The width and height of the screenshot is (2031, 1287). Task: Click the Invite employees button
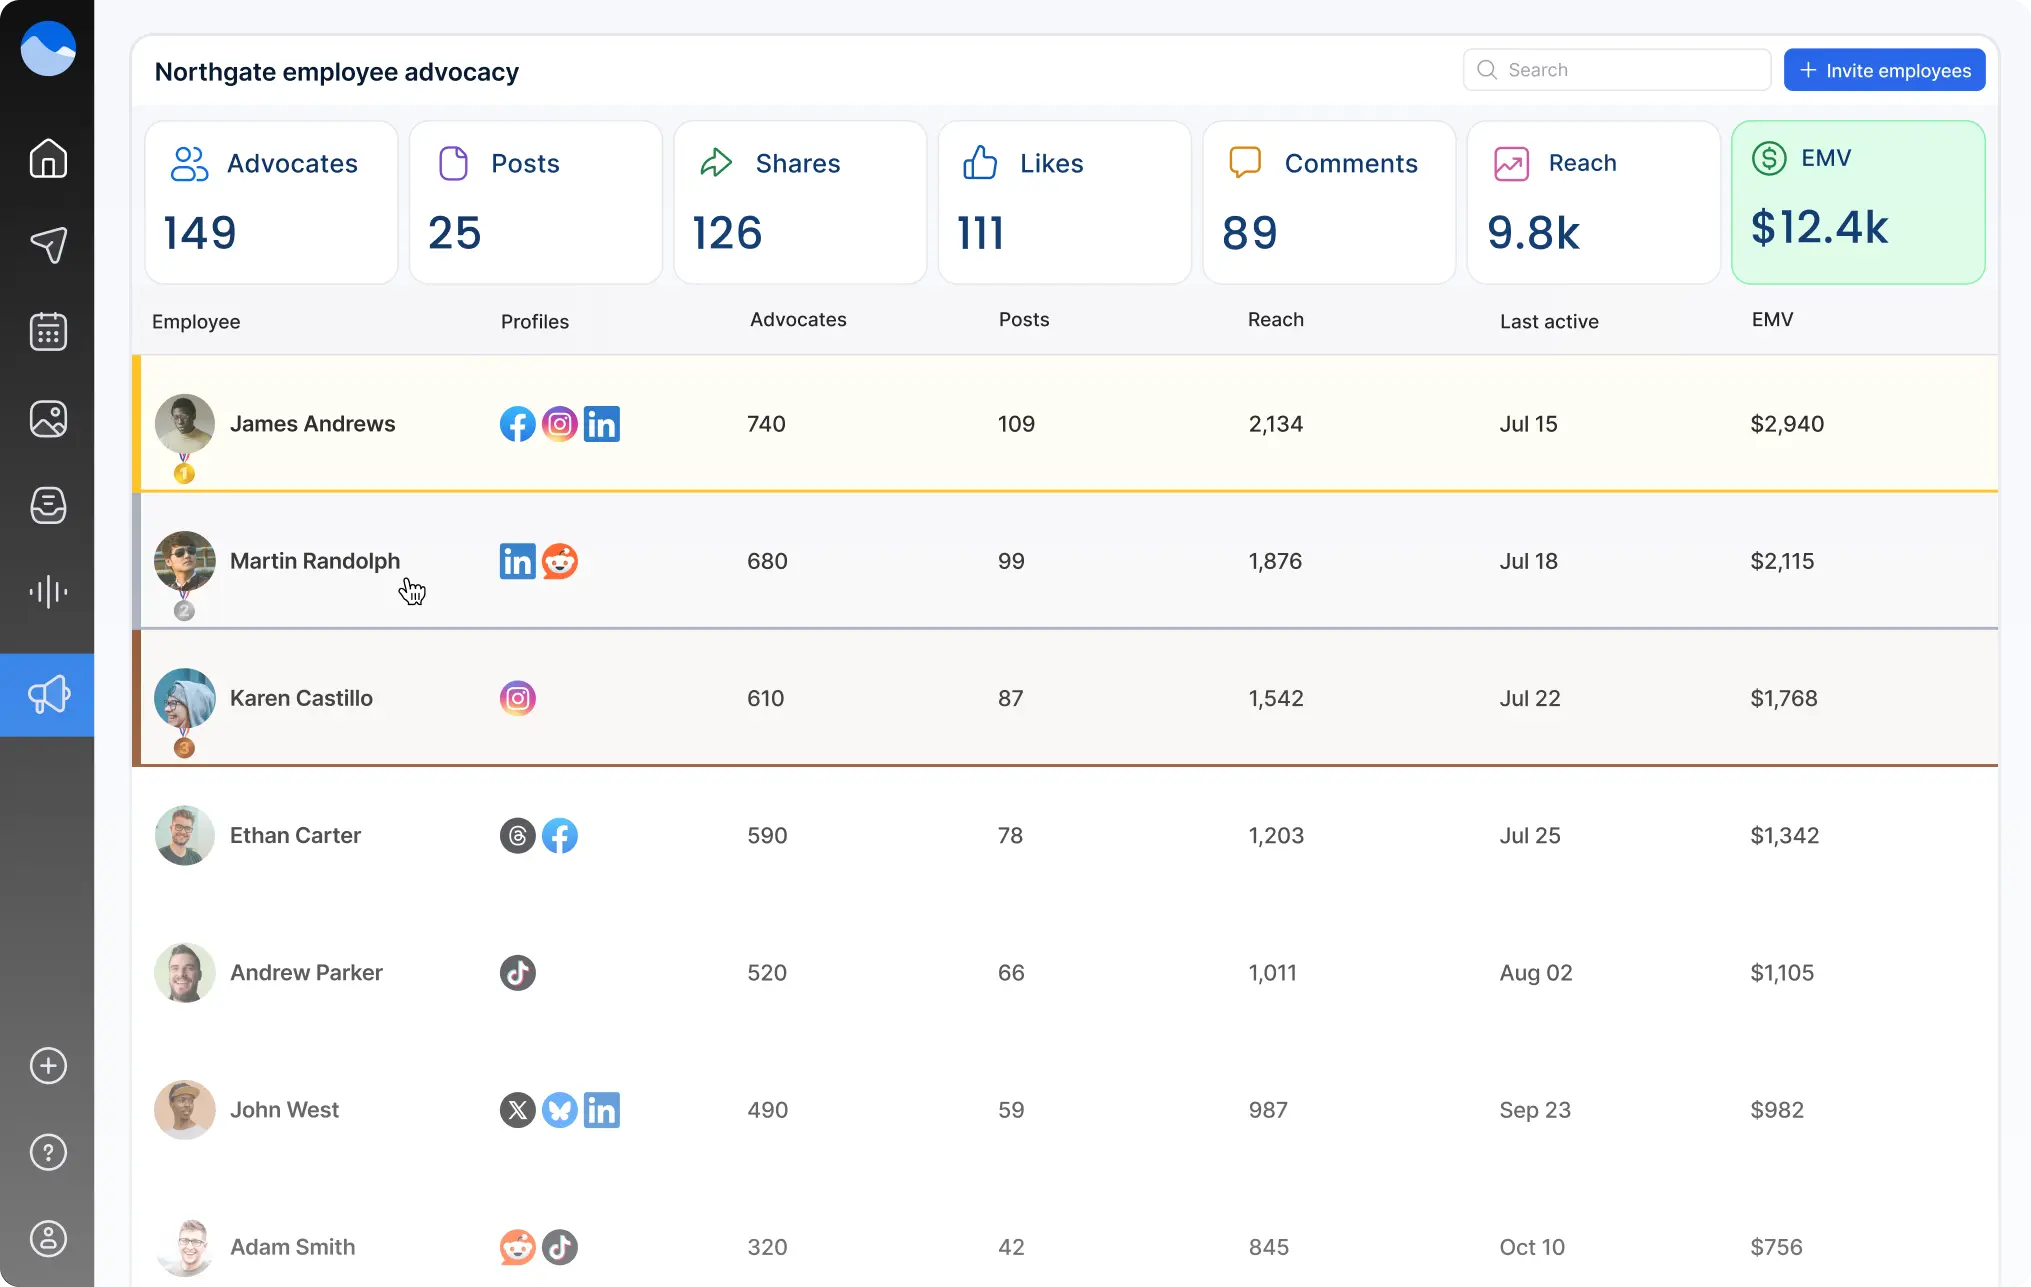click(1884, 69)
